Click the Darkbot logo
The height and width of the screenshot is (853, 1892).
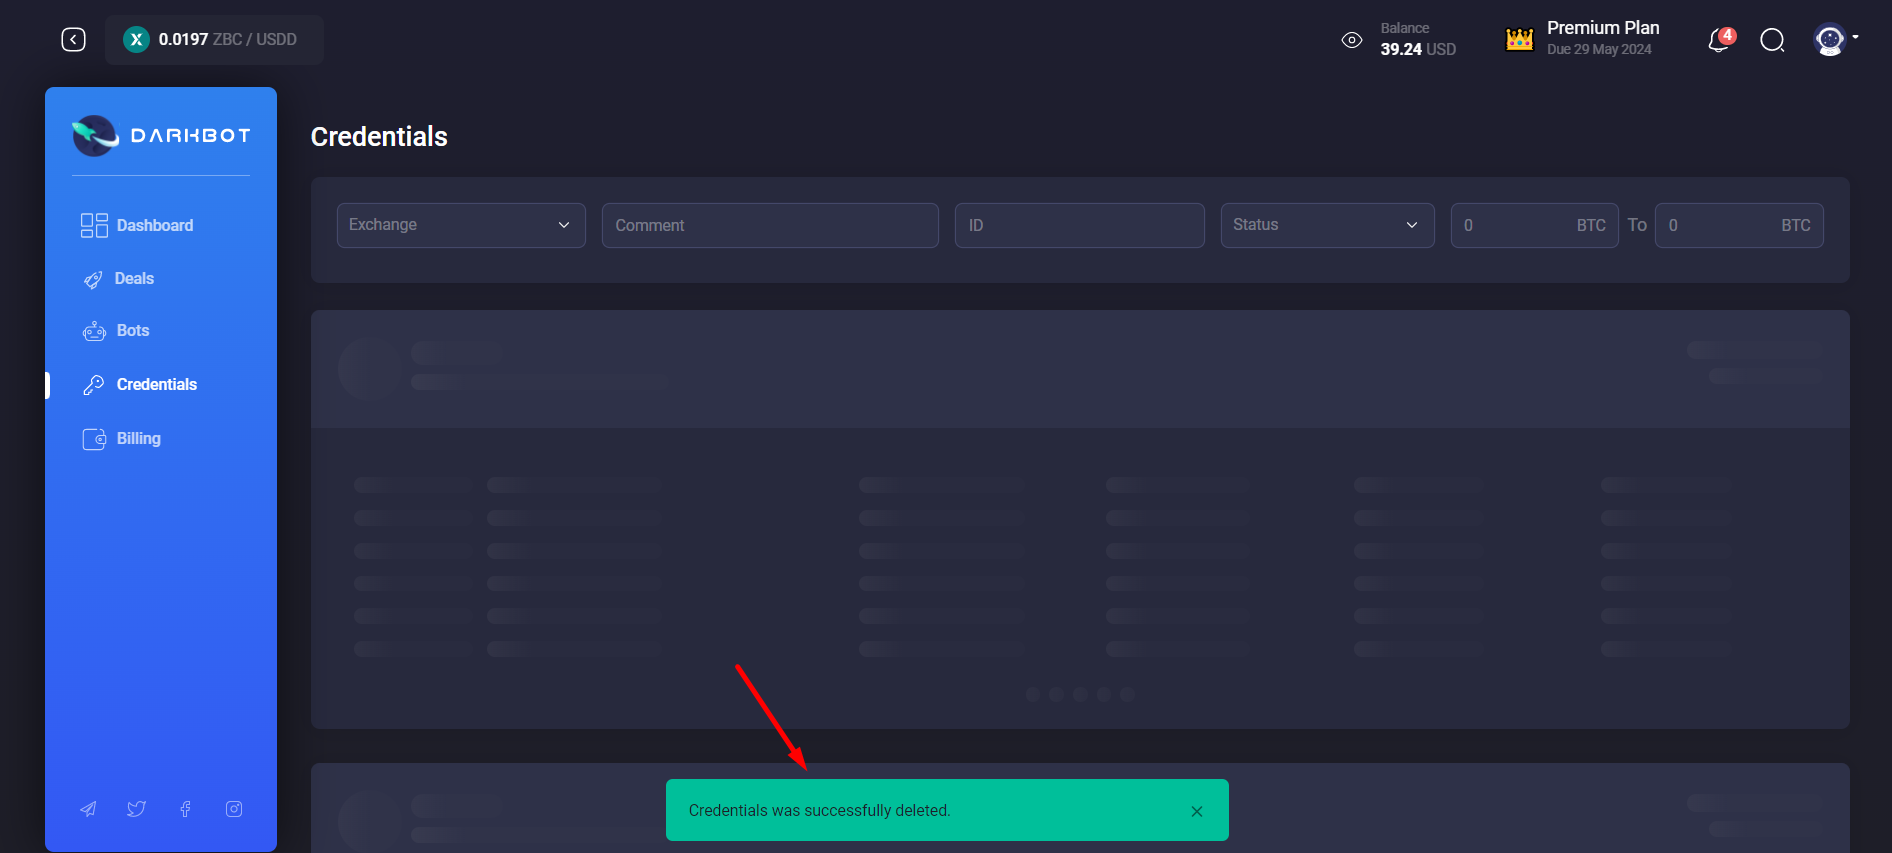161,135
